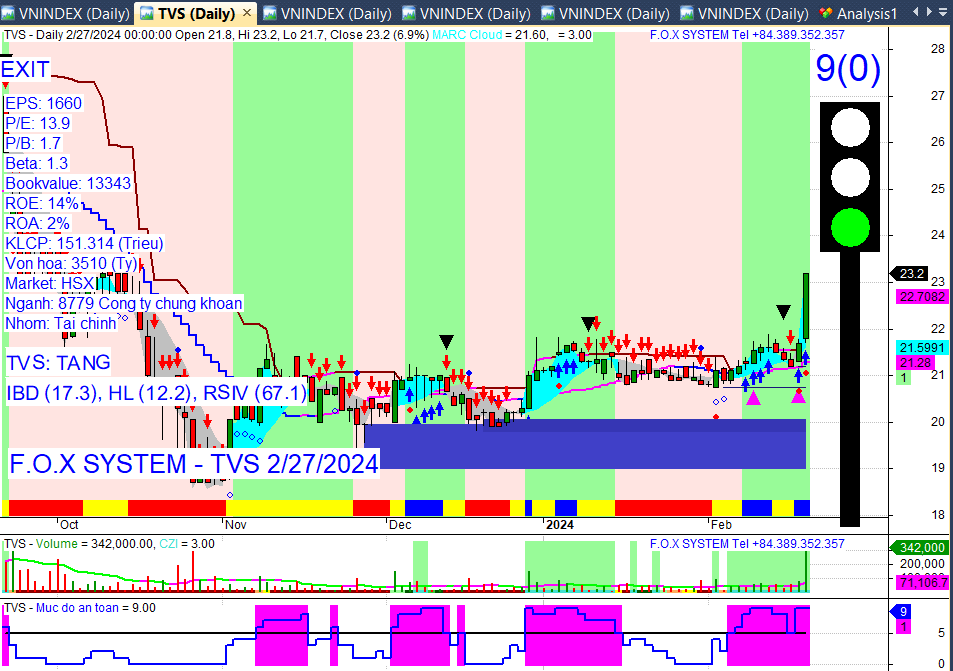This screenshot has width=953, height=671.
Task: Click the 342,000 volume value label
Action: (921, 548)
